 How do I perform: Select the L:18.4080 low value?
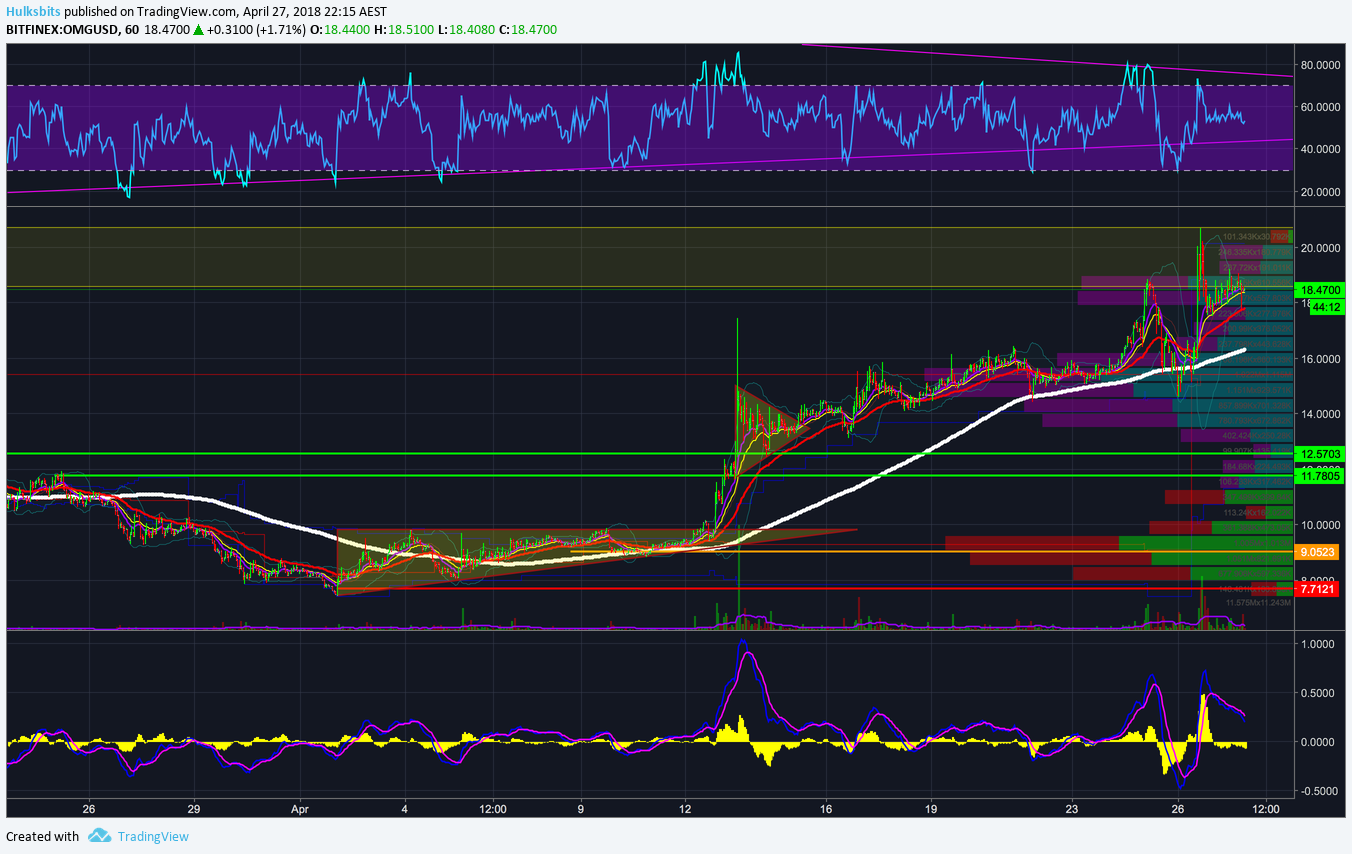(466, 30)
